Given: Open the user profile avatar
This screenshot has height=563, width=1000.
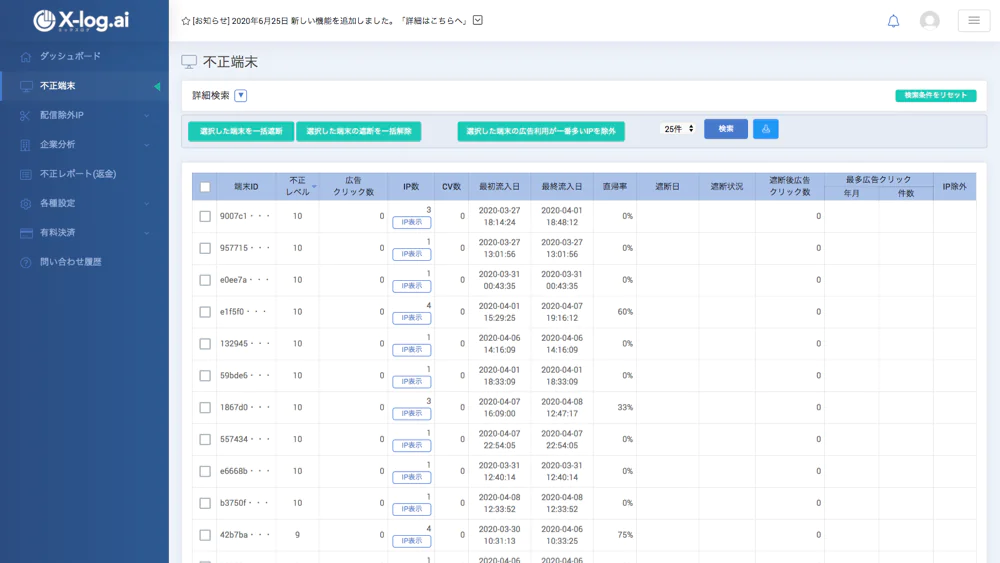Looking at the screenshot, I should coord(929,21).
